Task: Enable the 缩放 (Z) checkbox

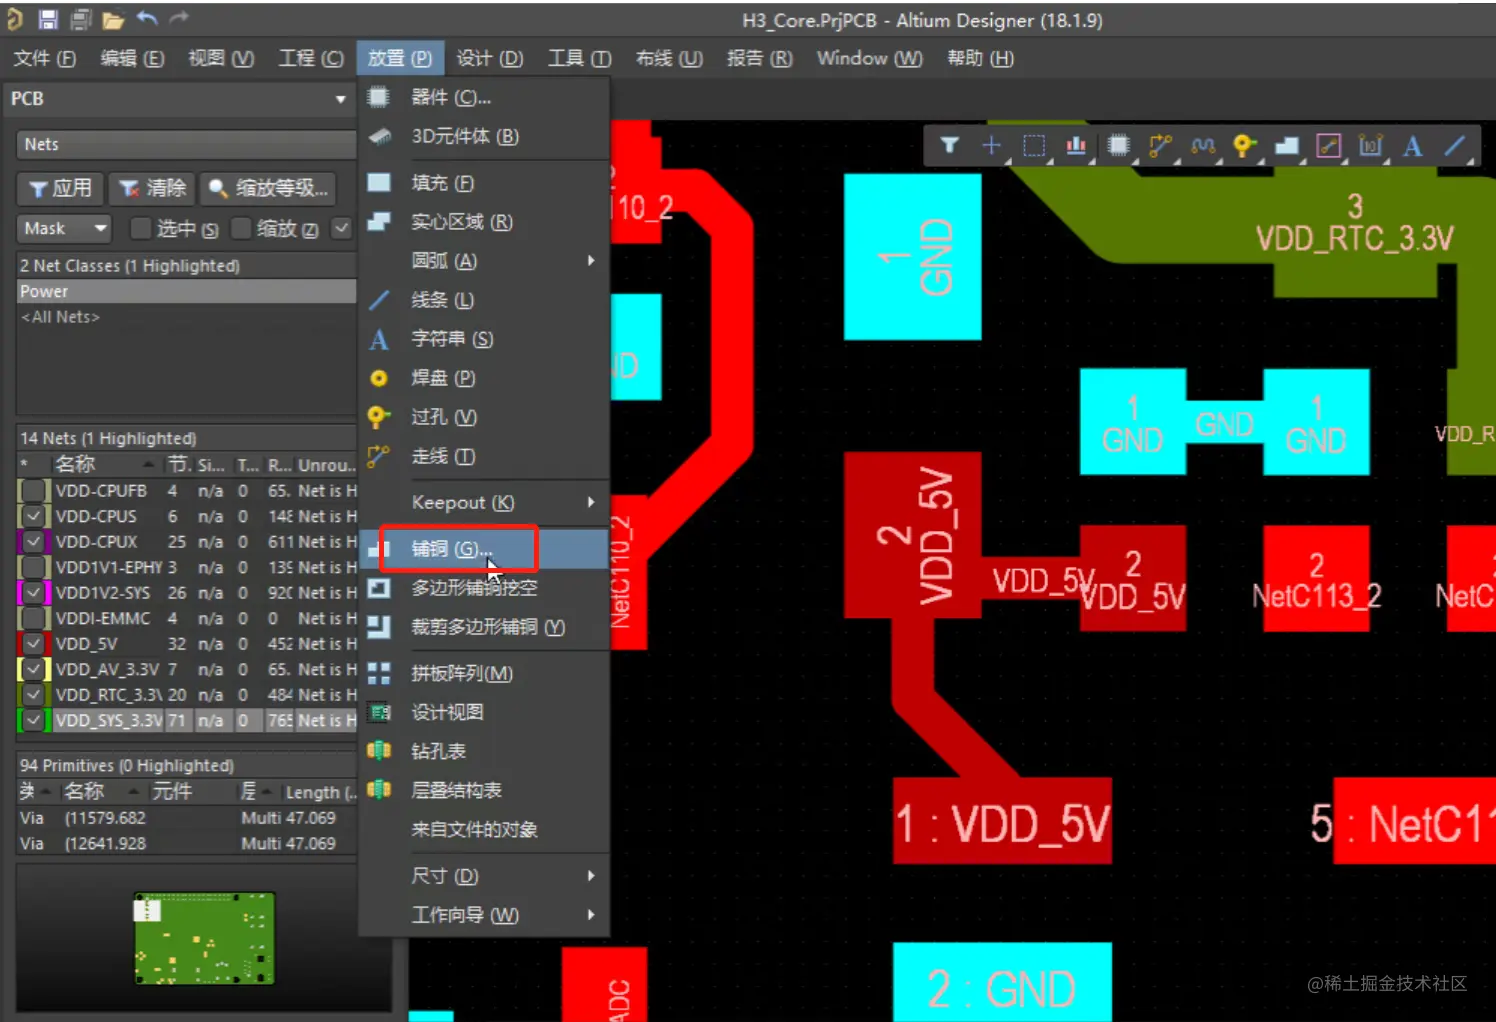Action: coord(241,229)
